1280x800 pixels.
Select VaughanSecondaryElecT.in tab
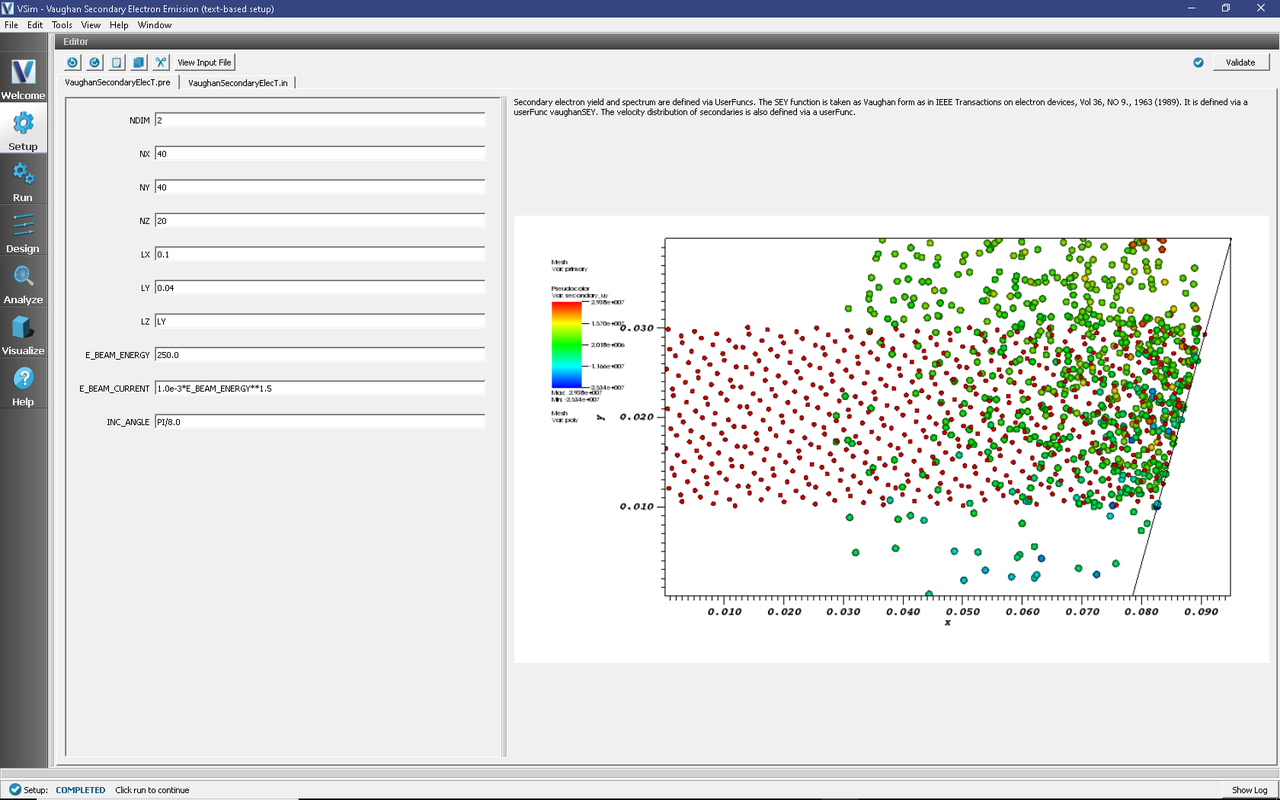click(x=238, y=82)
